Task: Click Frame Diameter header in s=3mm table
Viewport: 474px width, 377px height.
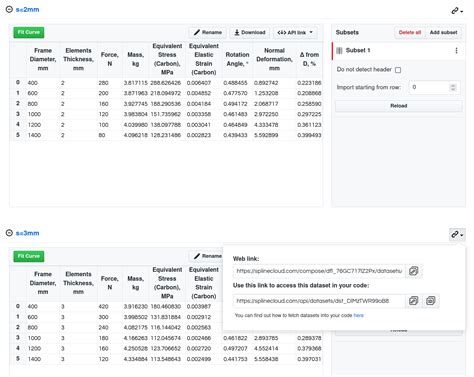Action: coord(43,283)
